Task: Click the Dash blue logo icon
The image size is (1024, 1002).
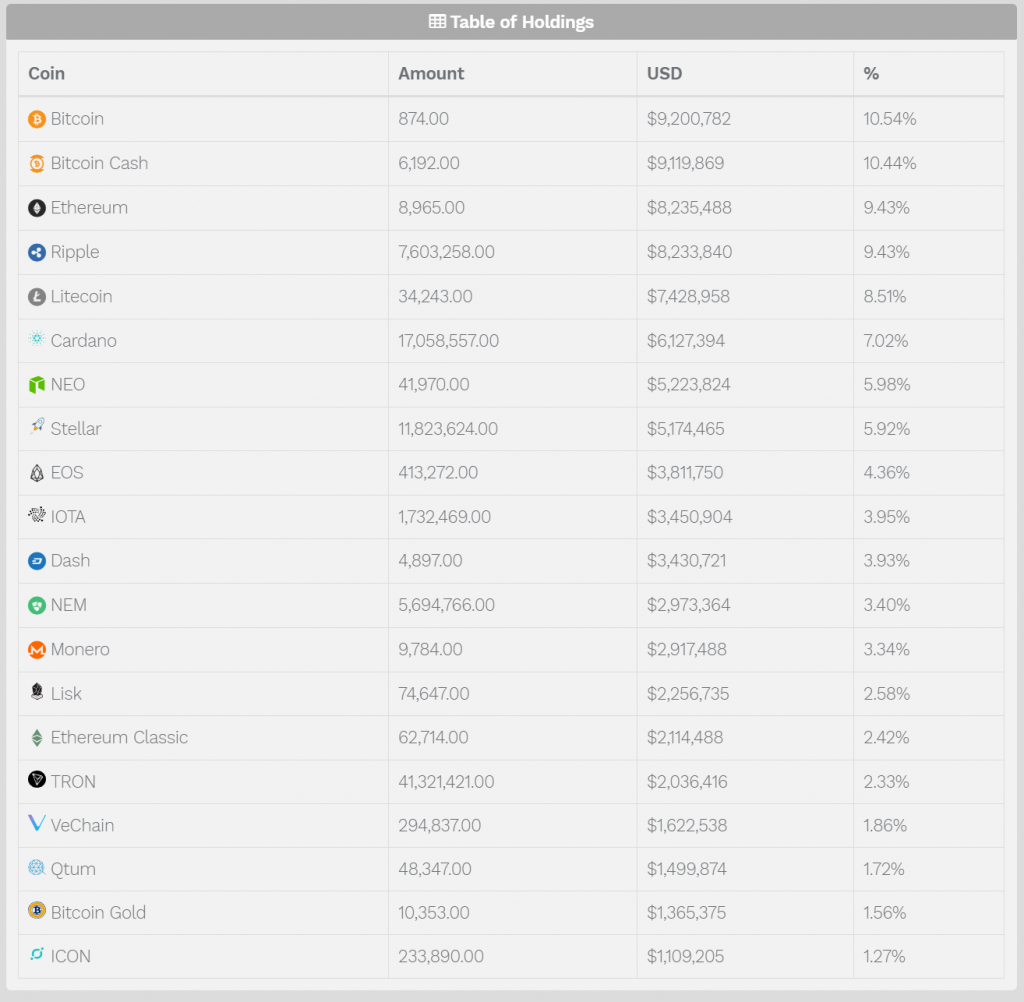Action: [37, 561]
